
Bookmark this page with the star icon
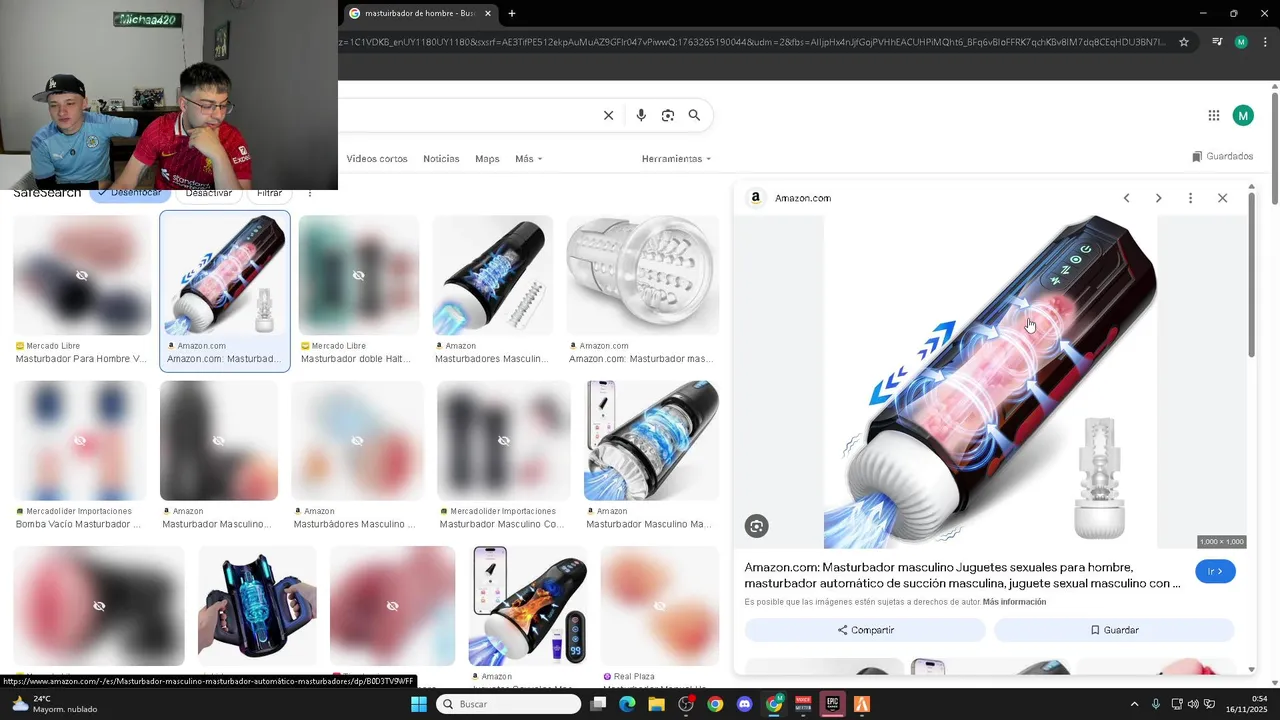click(1184, 42)
